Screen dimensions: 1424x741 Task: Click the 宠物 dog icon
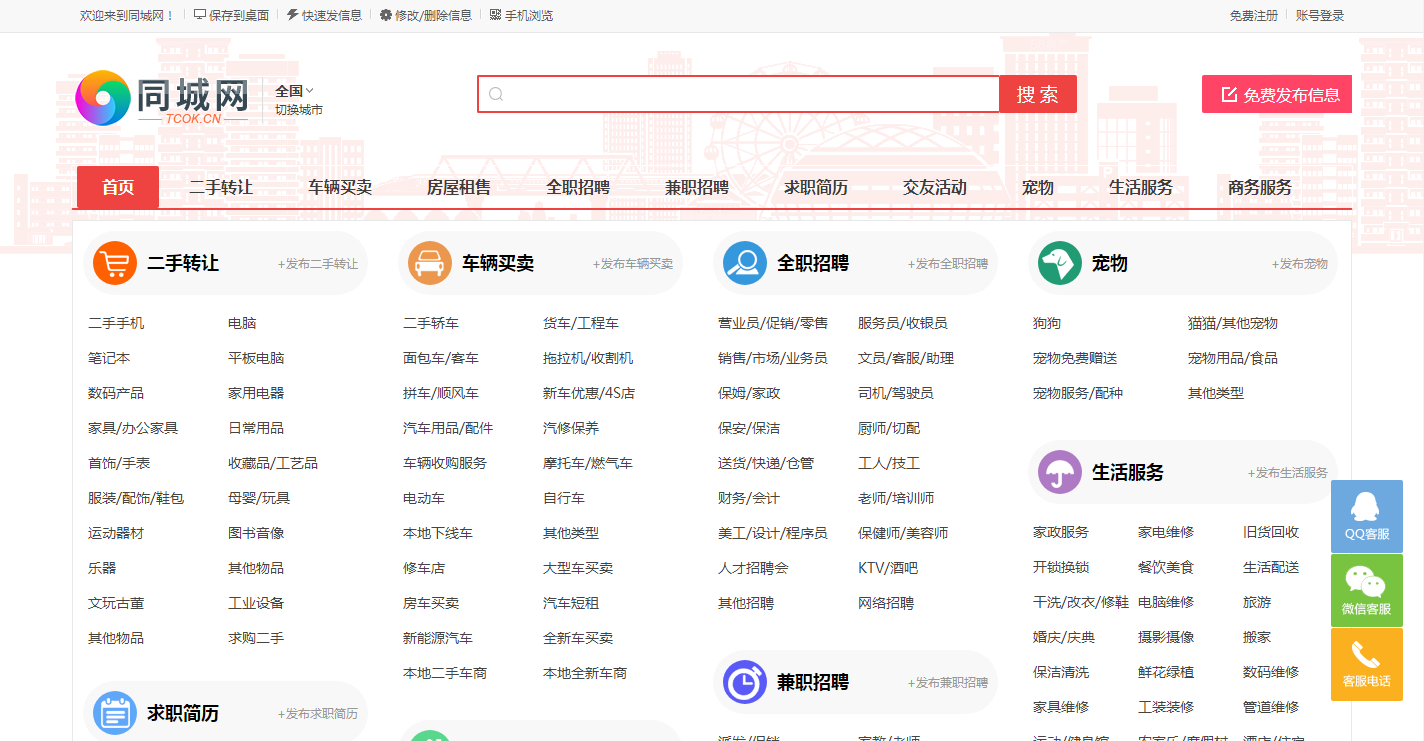click(x=1059, y=263)
